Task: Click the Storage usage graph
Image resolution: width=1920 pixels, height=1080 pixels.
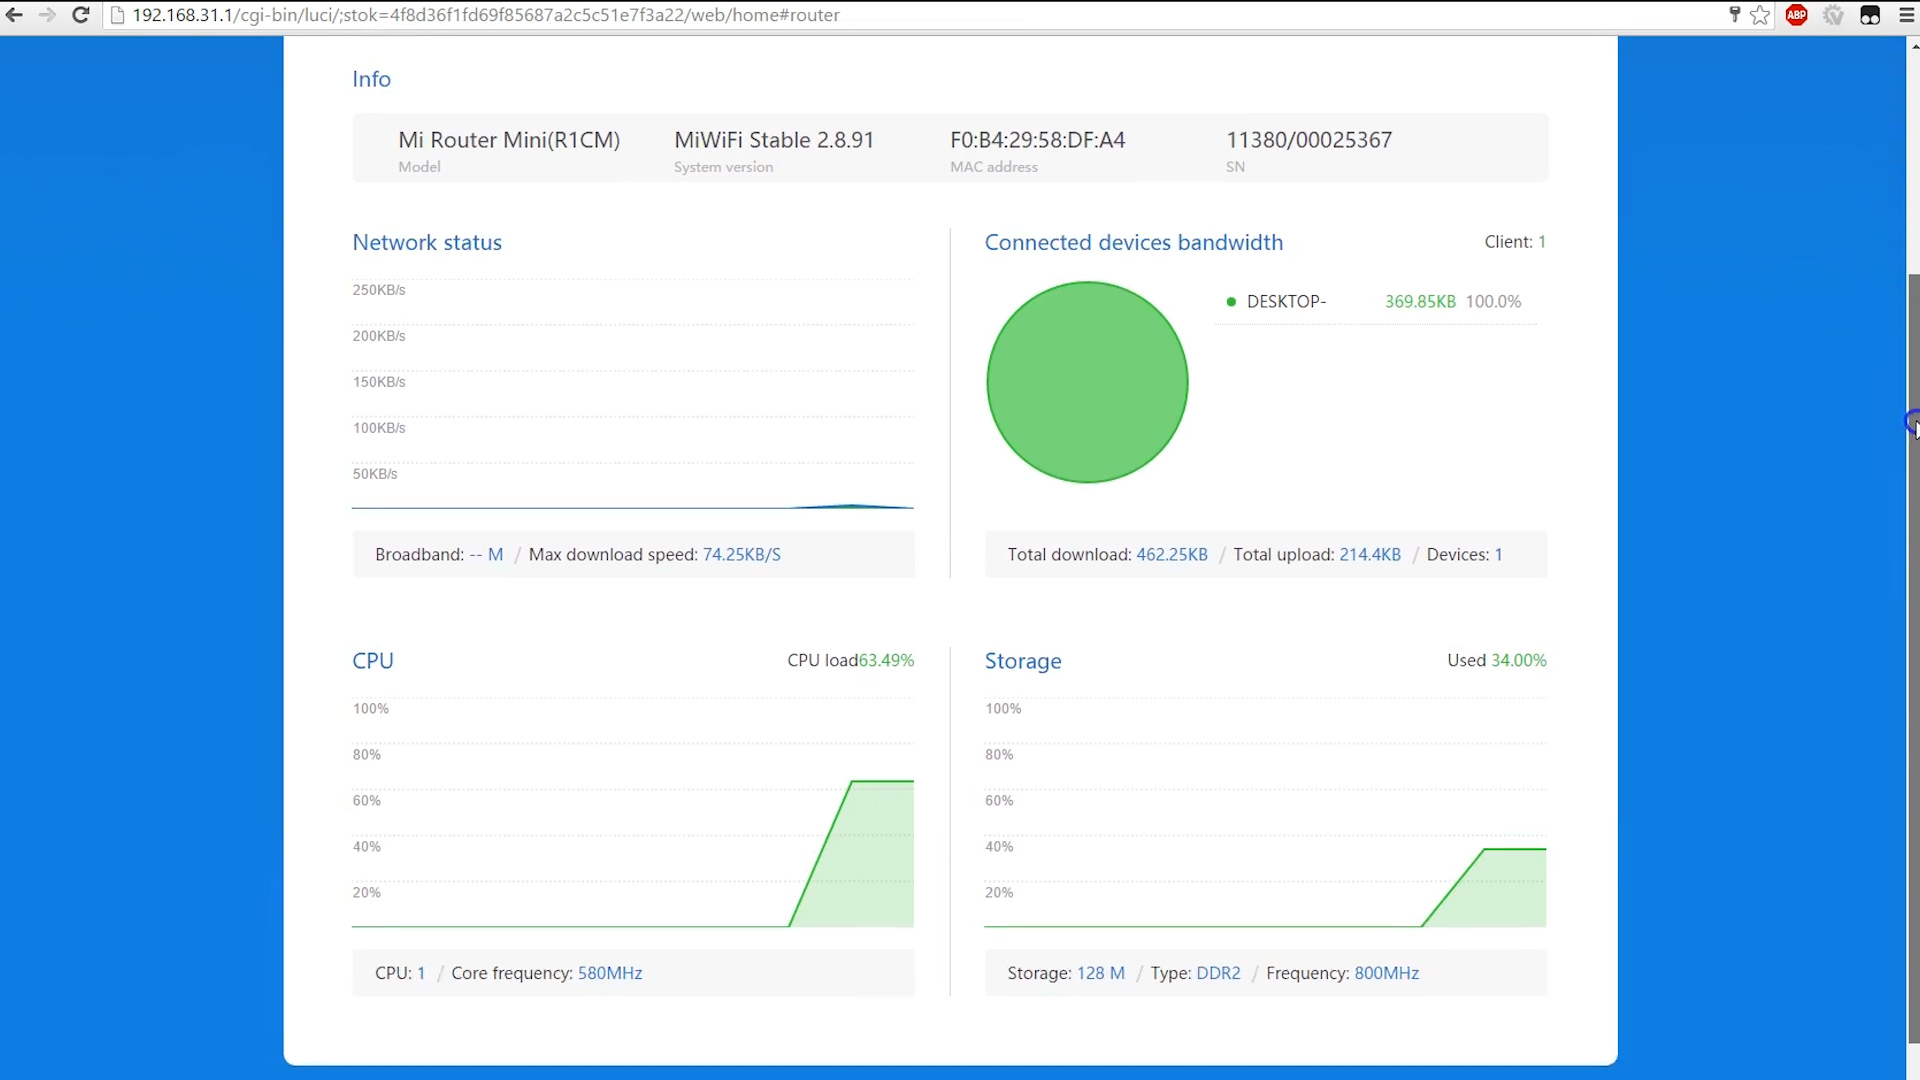Action: (1265, 815)
